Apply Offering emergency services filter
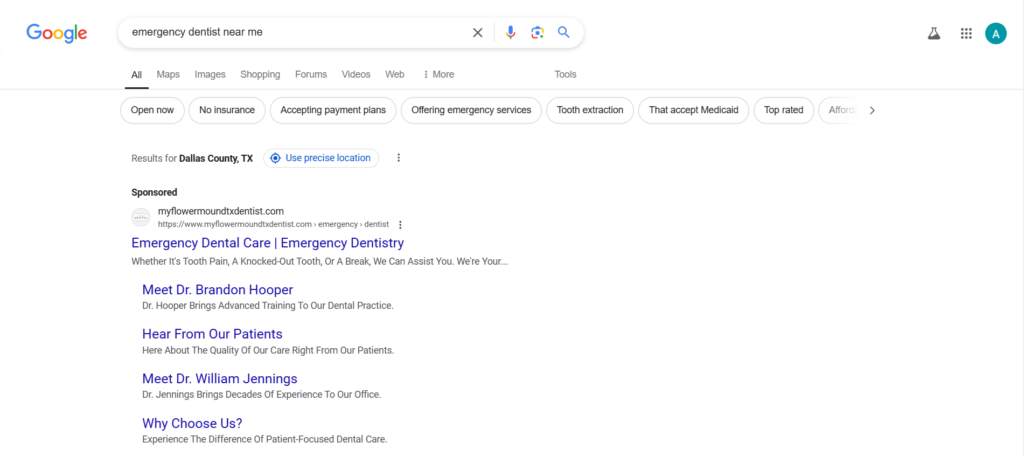The width and height of the screenshot is (1024, 456). [471, 110]
